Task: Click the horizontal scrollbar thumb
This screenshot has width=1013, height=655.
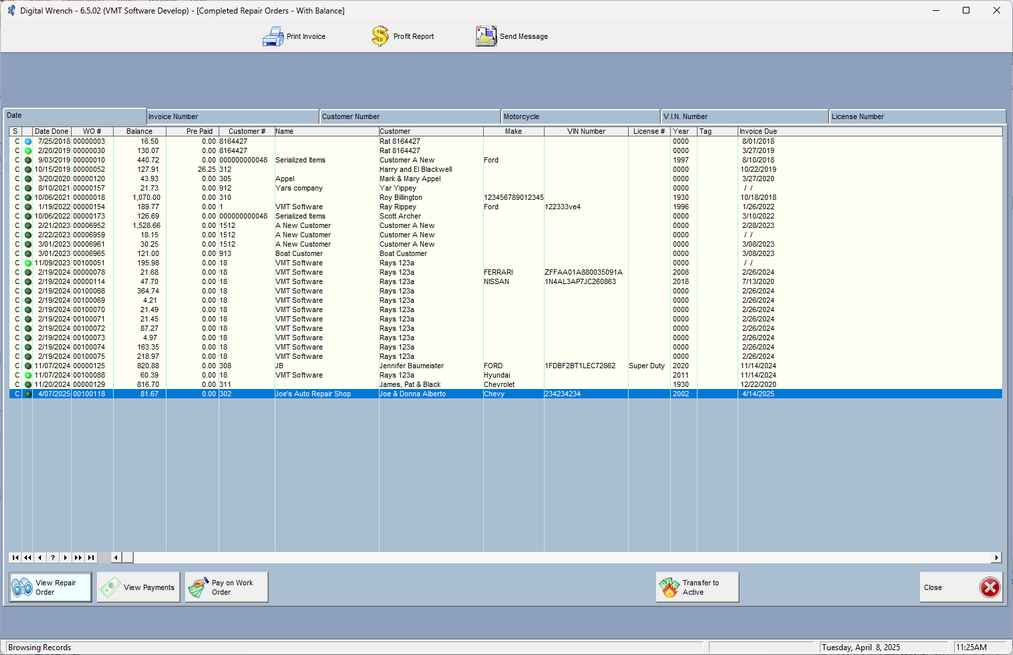Action: tap(127, 557)
